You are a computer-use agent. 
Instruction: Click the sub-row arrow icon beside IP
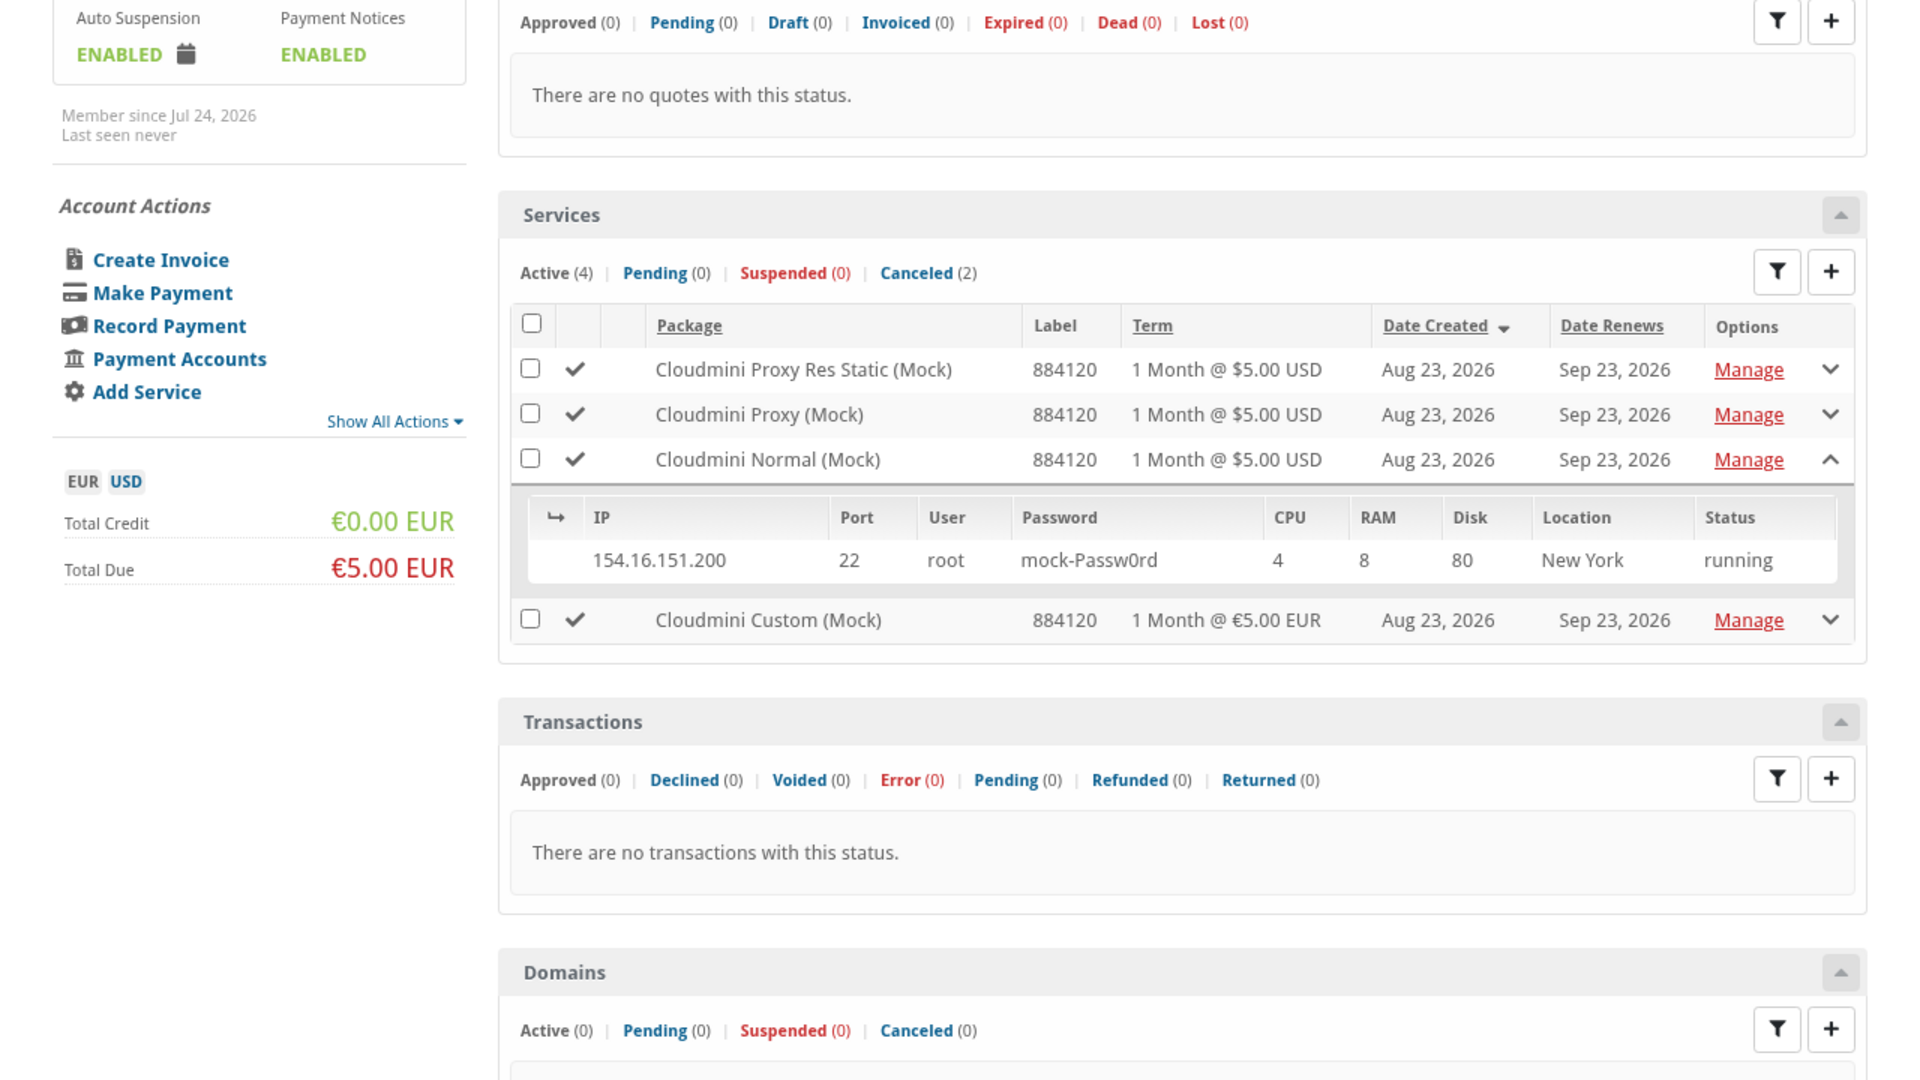(556, 517)
